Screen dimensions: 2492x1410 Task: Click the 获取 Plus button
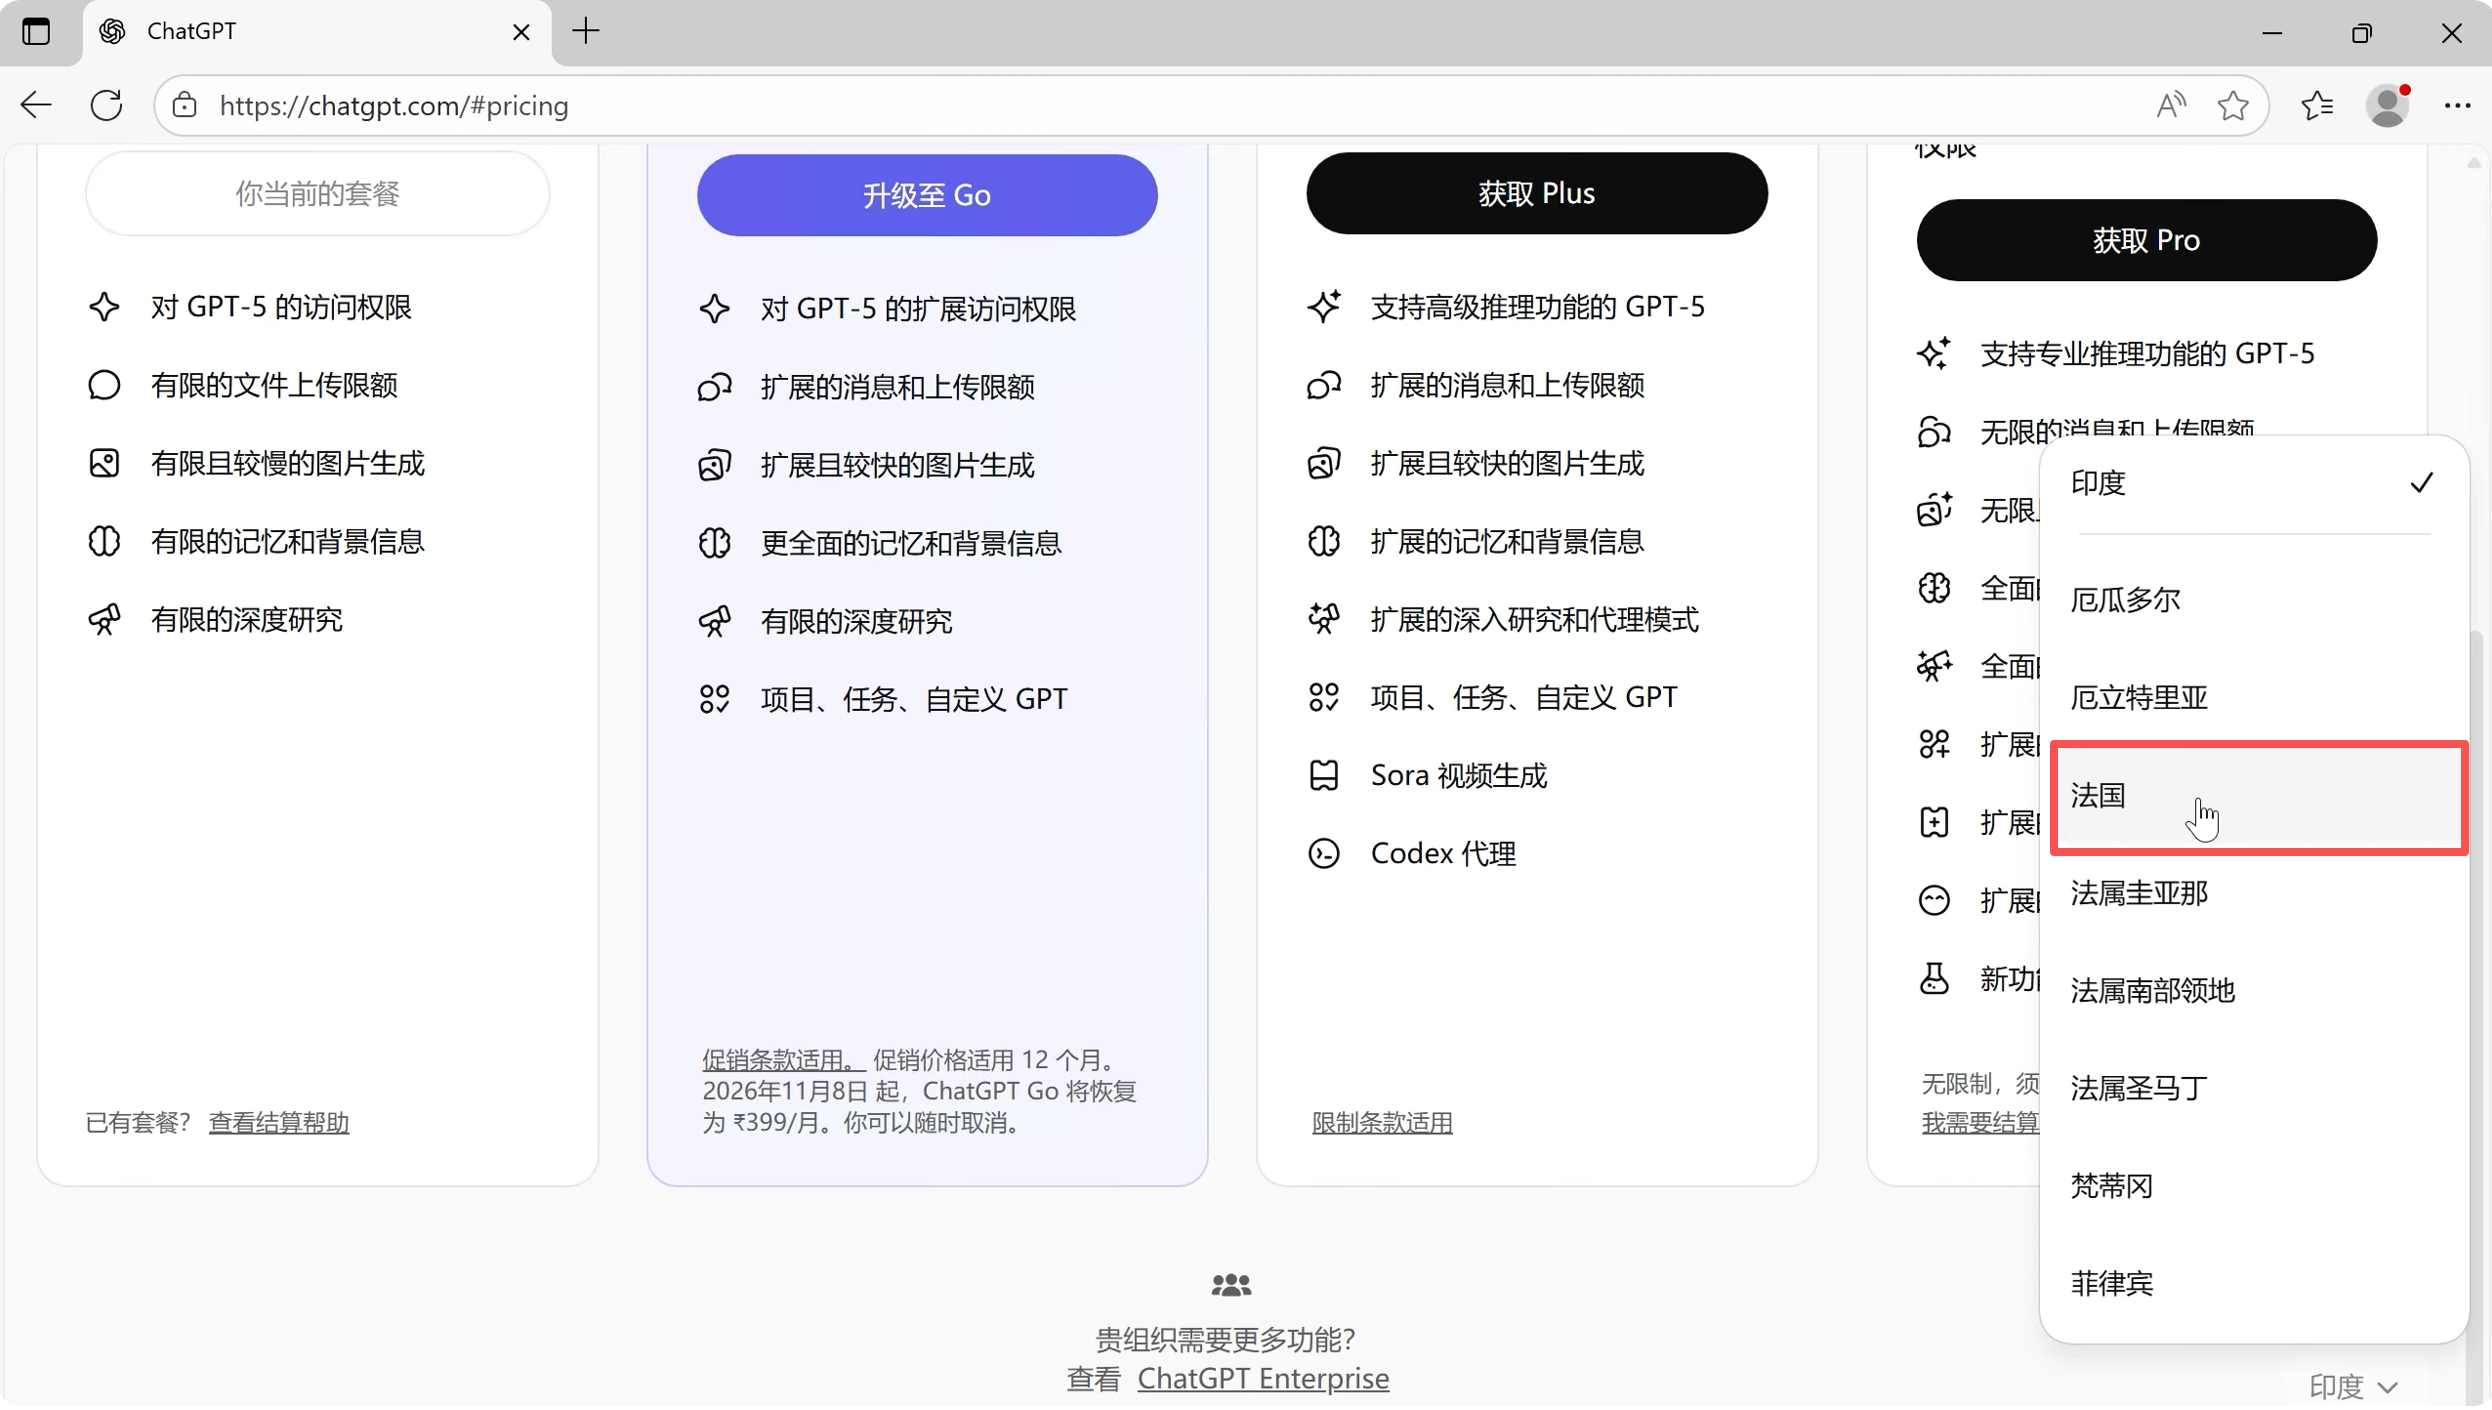click(1535, 193)
